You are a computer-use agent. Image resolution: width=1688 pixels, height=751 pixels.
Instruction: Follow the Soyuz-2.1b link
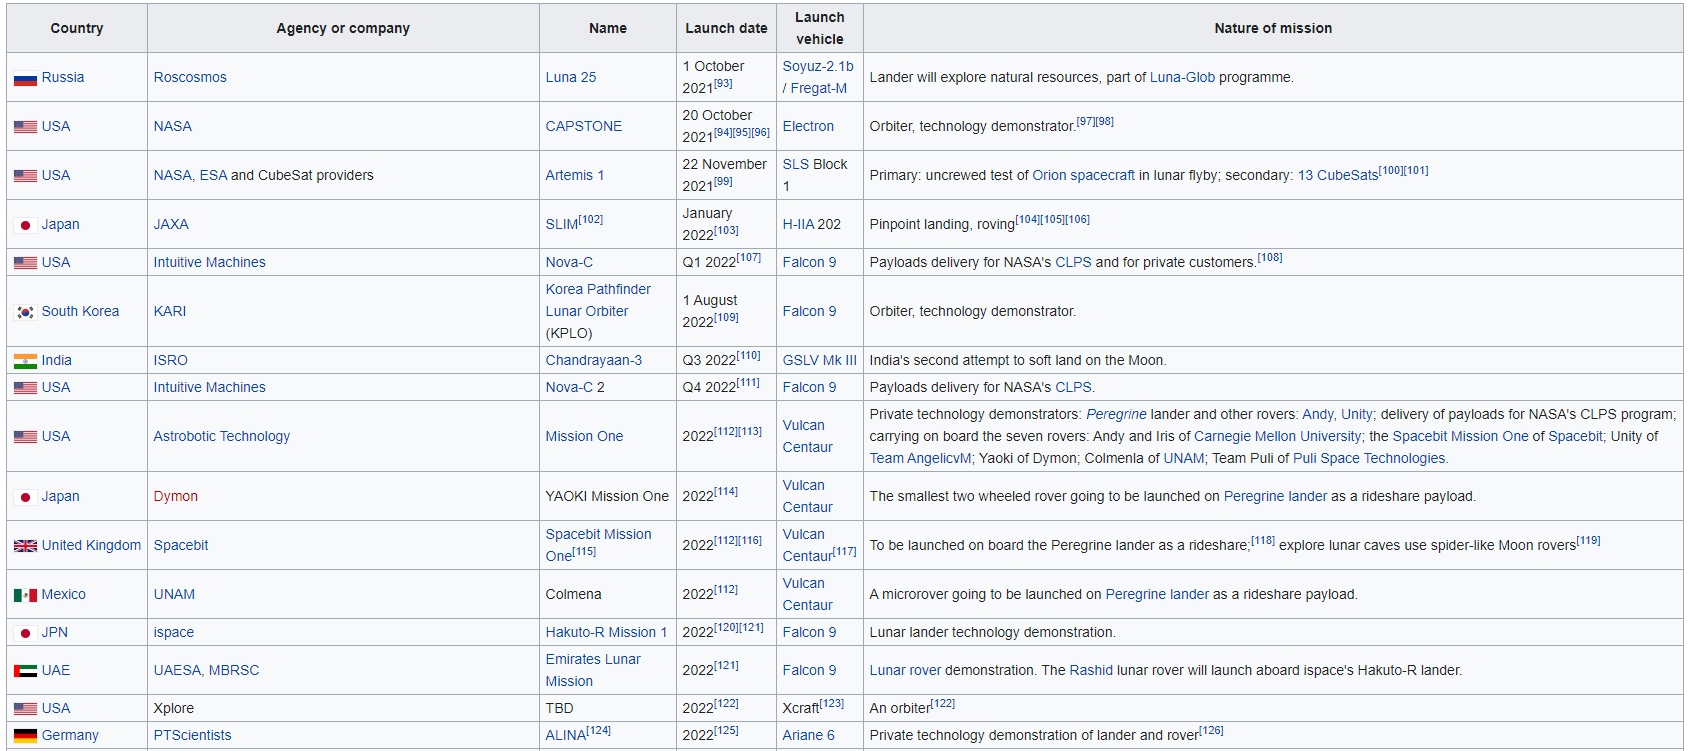point(818,66)
